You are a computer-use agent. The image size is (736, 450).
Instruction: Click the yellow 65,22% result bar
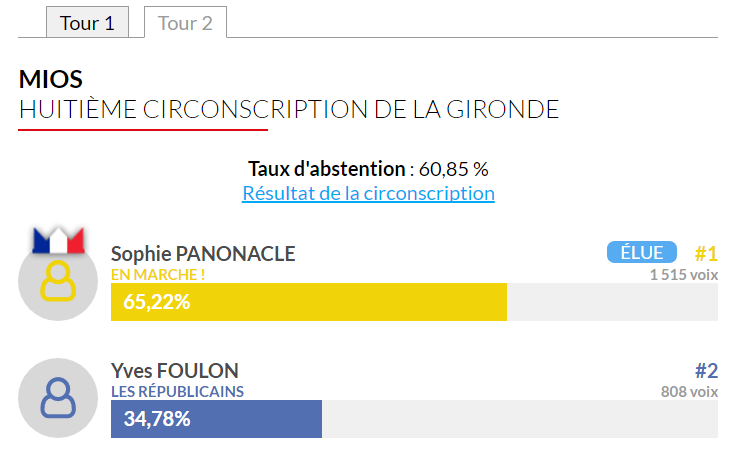click(309, 302)
